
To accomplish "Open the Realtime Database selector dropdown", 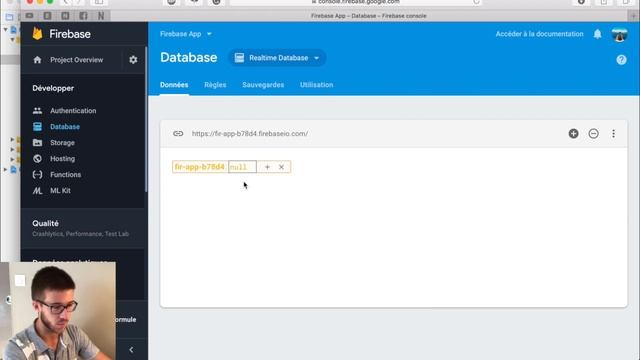I will [x=277, y=58].
